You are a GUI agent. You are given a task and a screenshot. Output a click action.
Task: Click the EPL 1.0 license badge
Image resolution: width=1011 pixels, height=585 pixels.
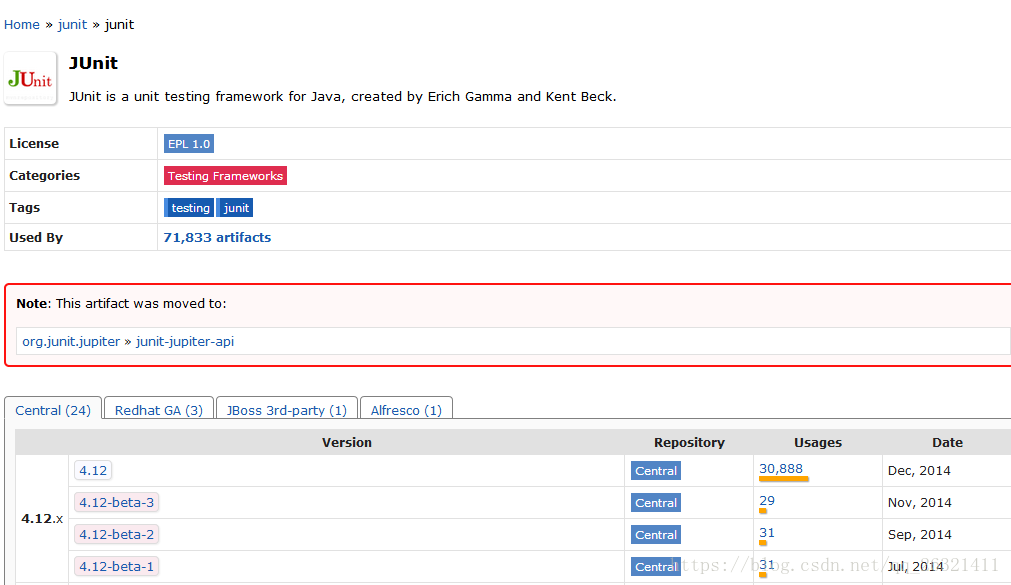tap(189, 144)
